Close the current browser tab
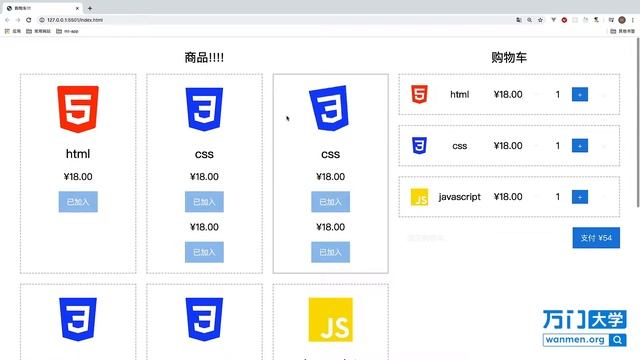Image resolution: width=640 pixels, height=360 pixels. click(77, 8)
